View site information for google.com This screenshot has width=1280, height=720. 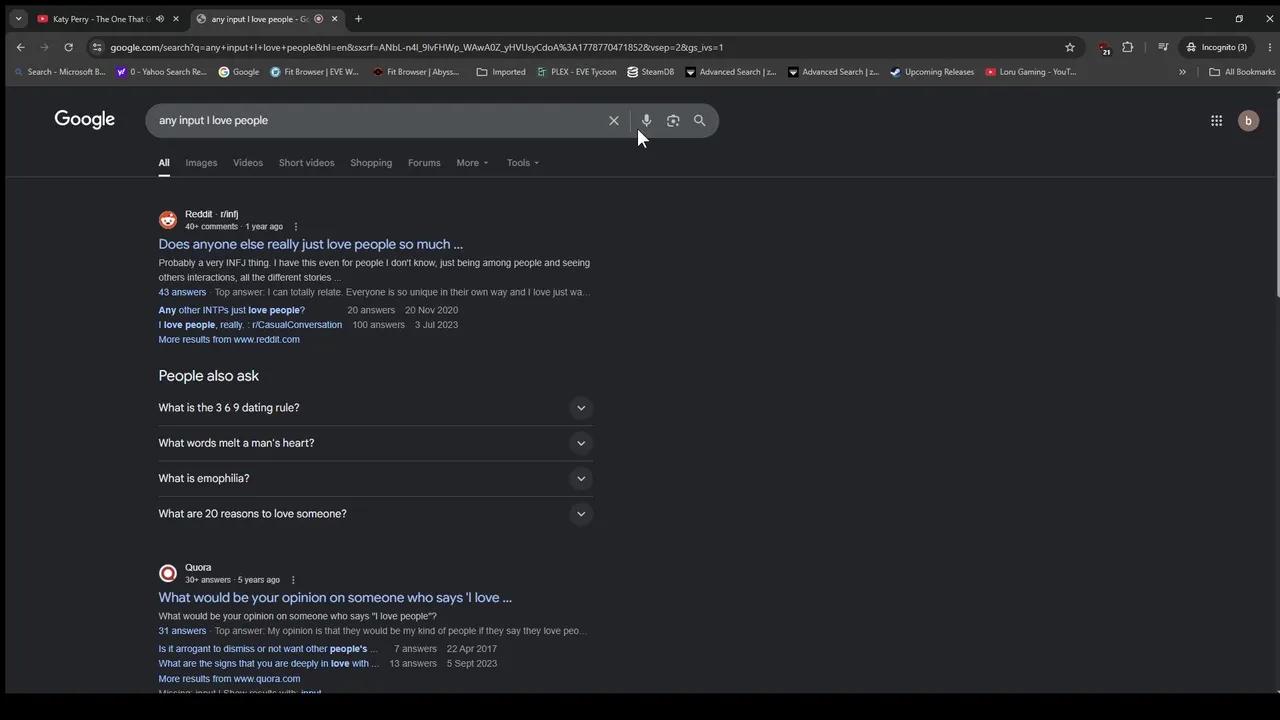tap(96, 47)
